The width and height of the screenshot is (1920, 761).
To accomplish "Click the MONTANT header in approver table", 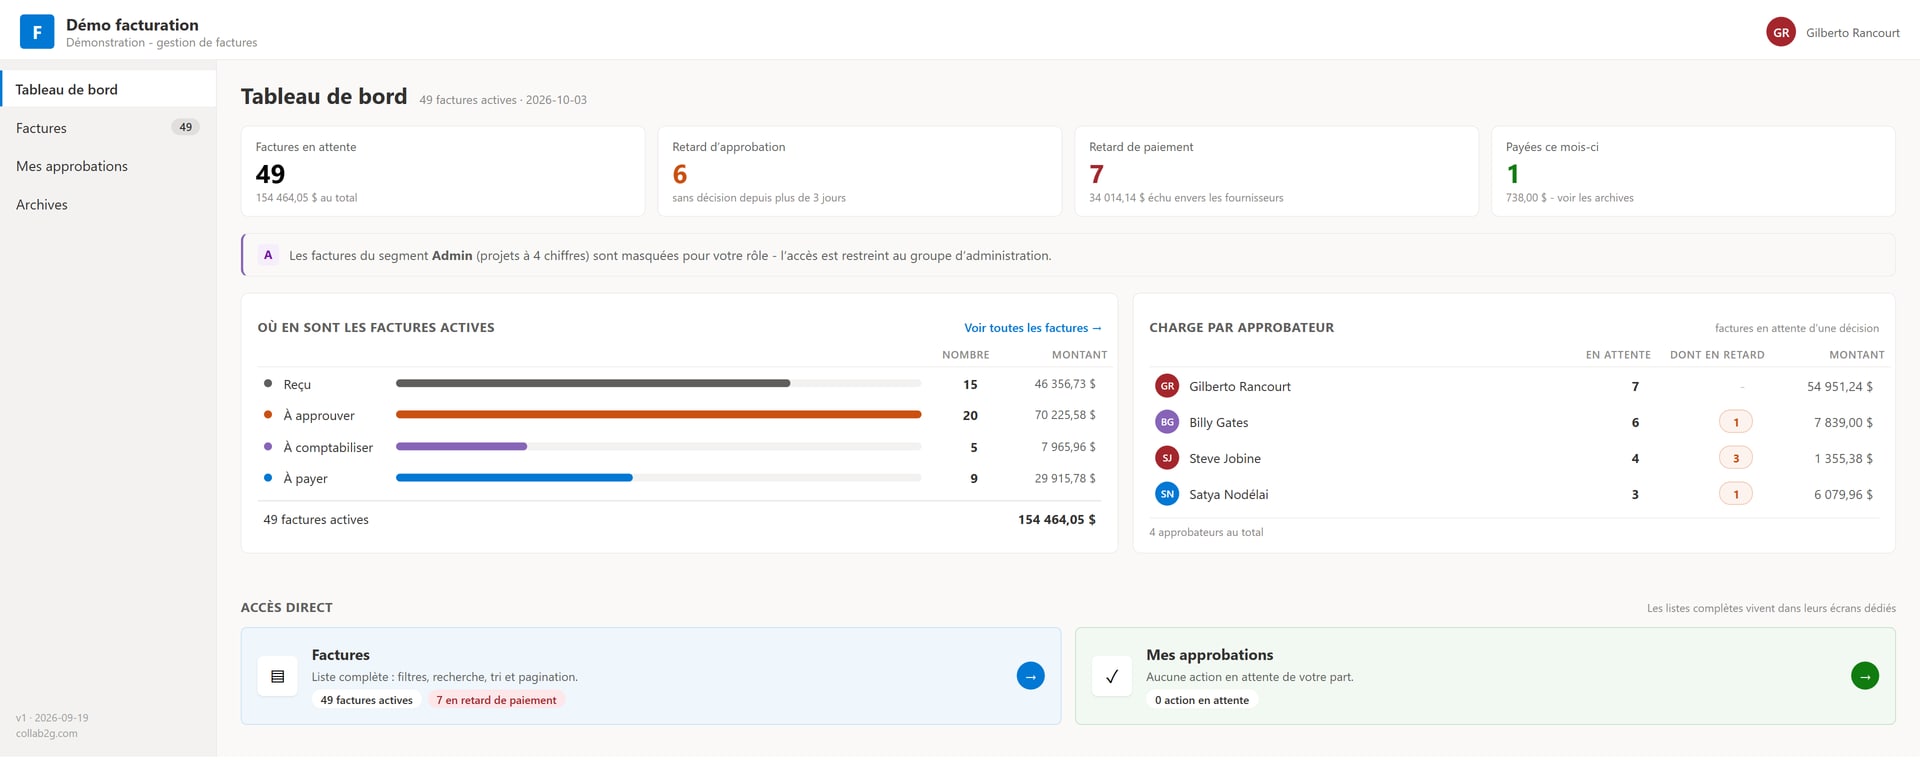I will (1856, 355).
